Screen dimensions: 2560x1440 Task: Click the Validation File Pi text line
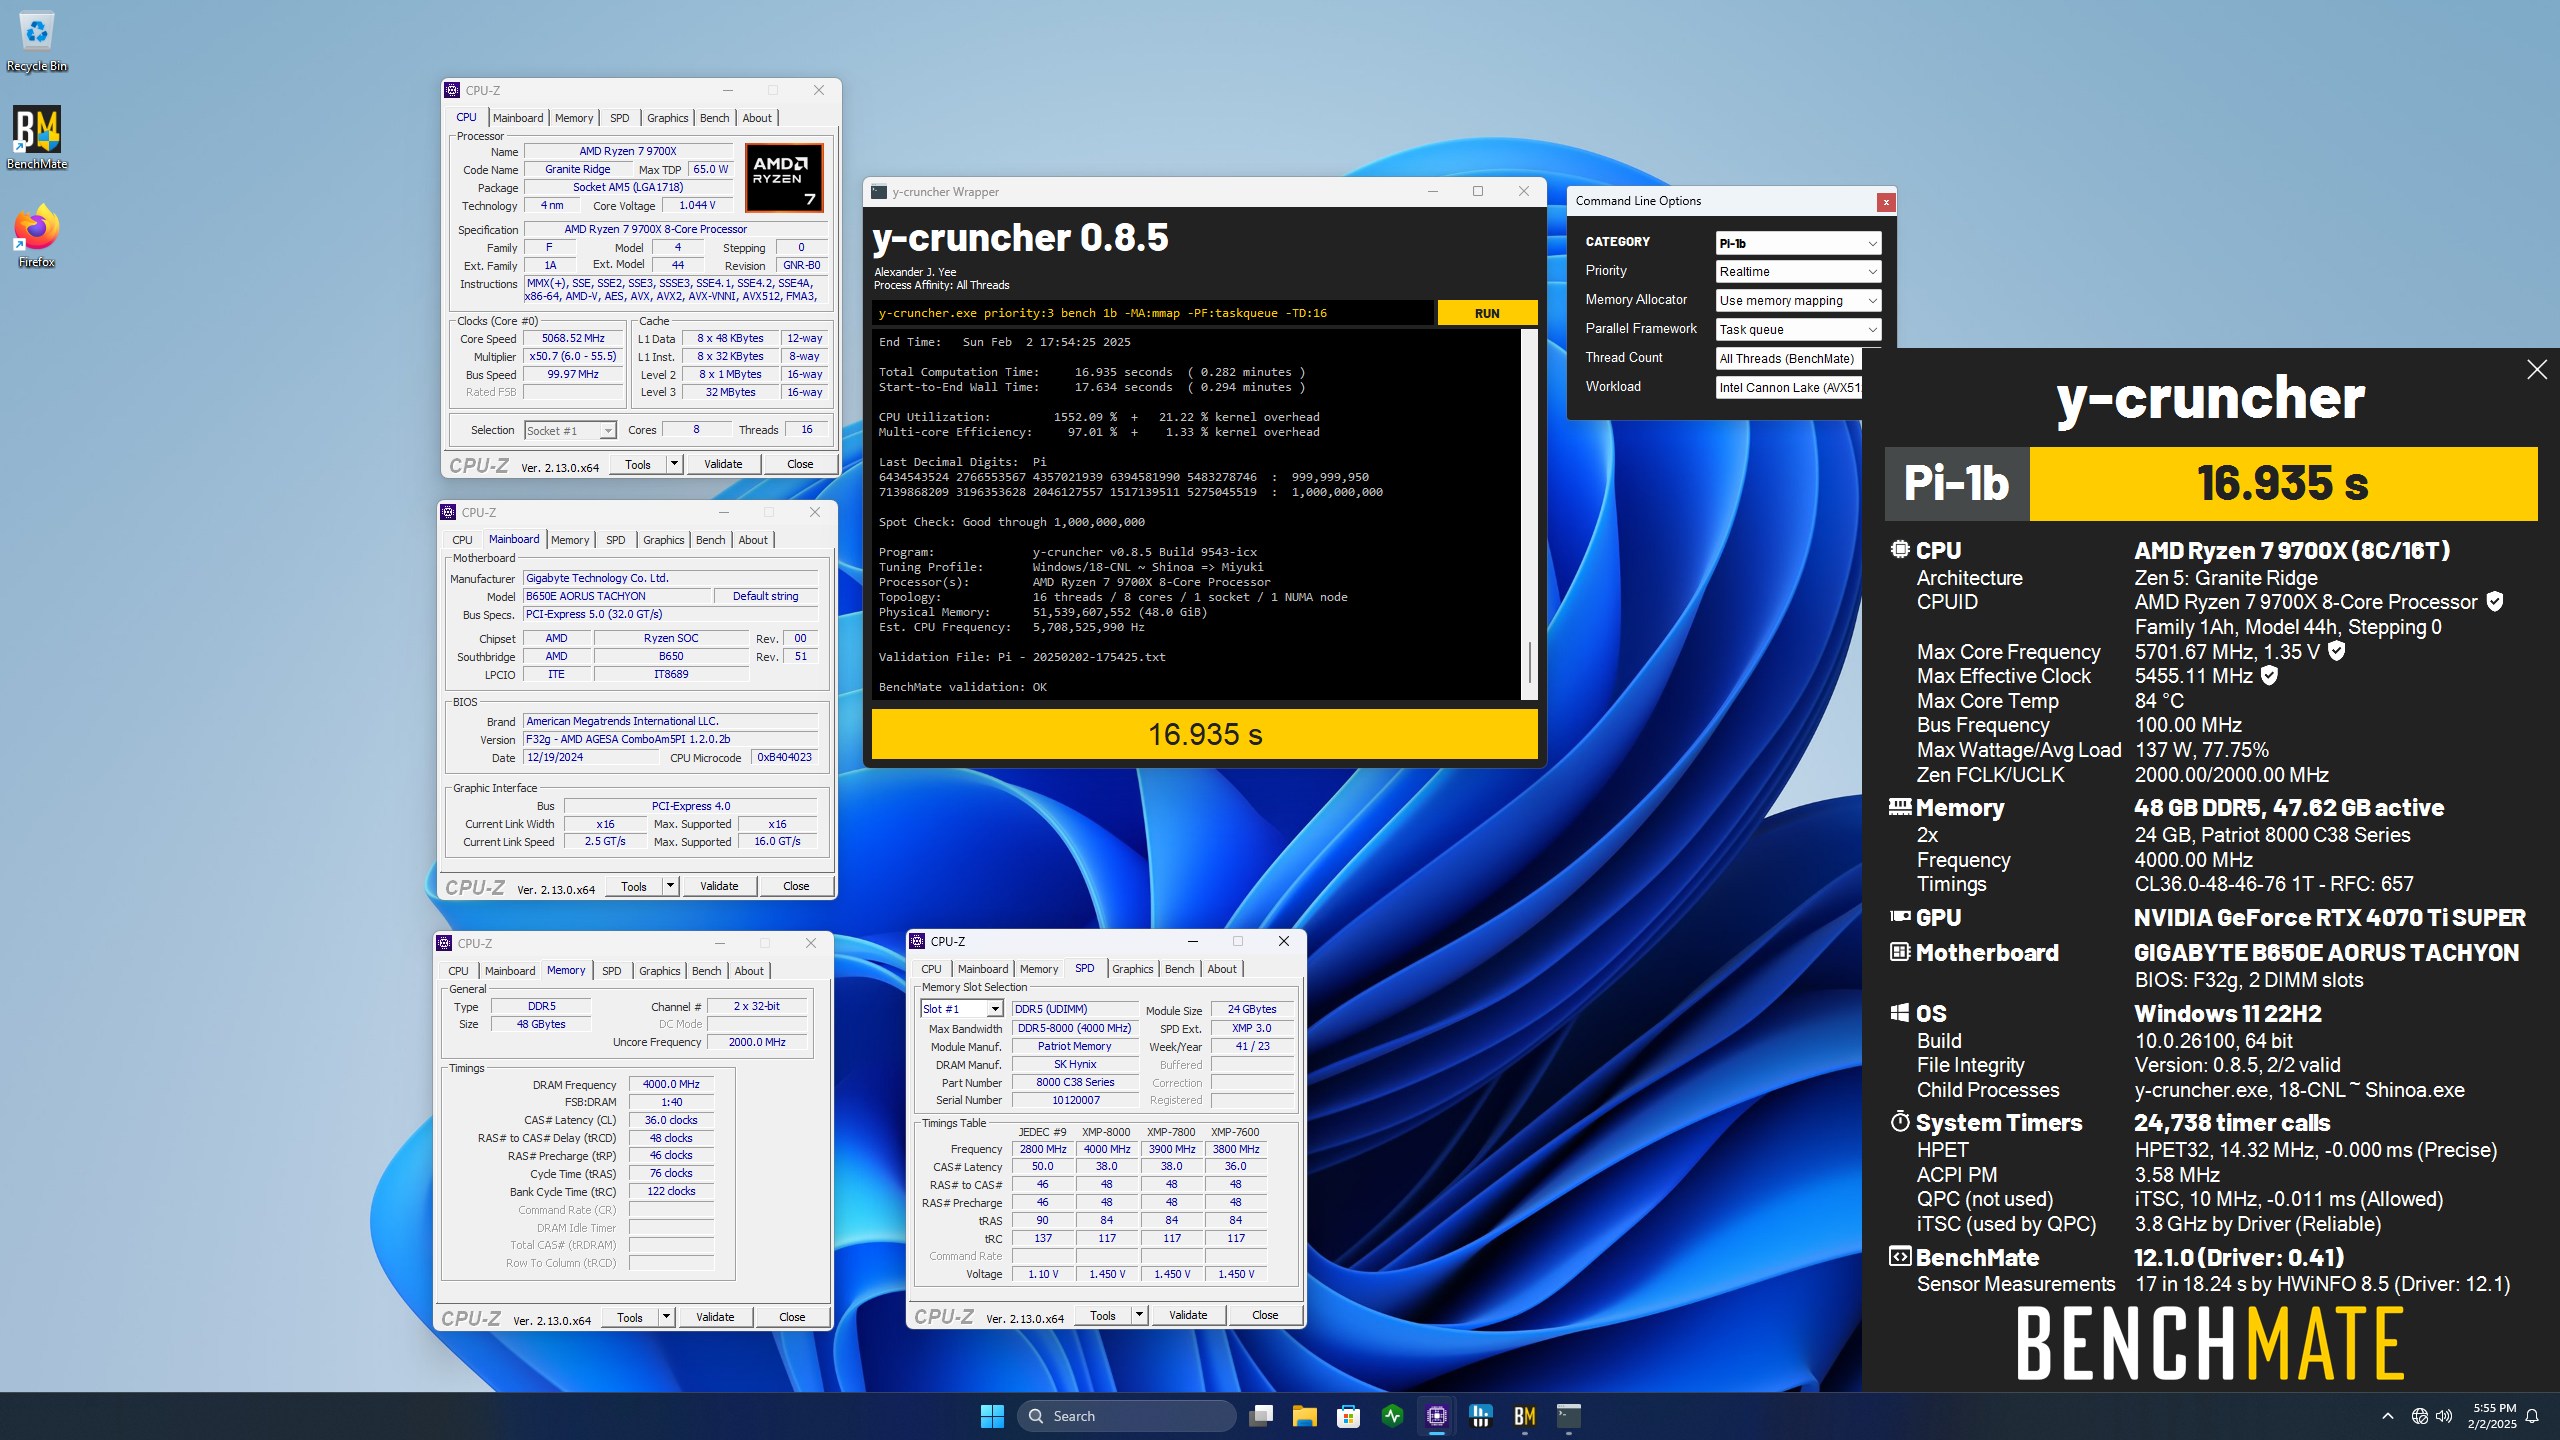[x=1022, y=657]
